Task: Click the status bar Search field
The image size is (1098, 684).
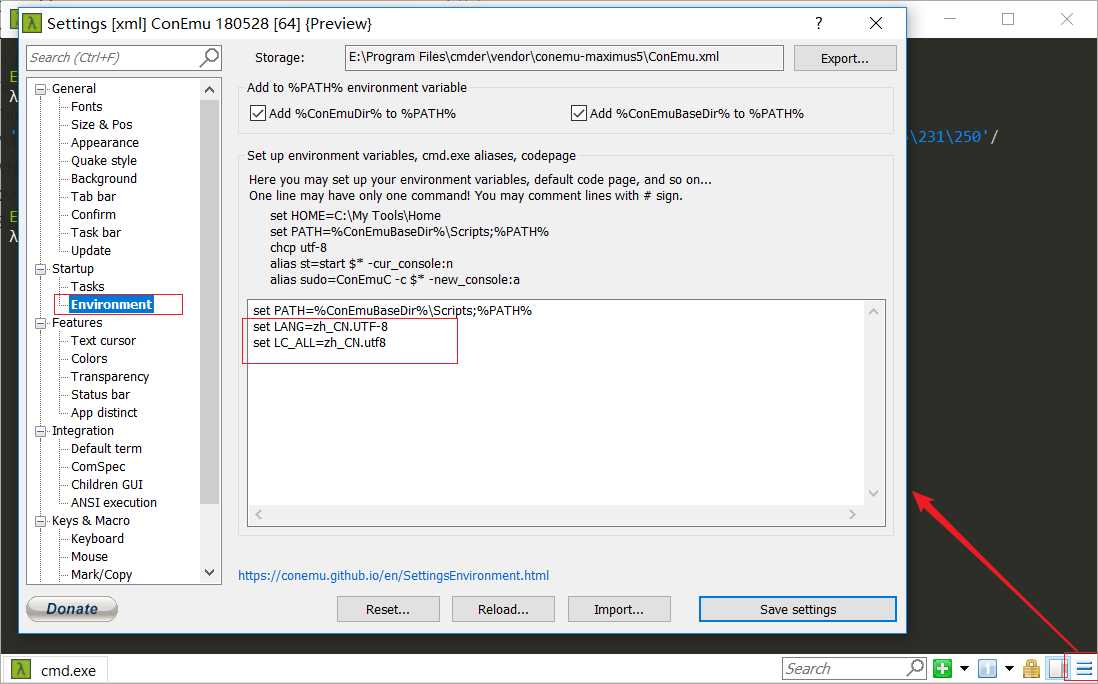Action: pyautogui.click(x=854, y=669)
